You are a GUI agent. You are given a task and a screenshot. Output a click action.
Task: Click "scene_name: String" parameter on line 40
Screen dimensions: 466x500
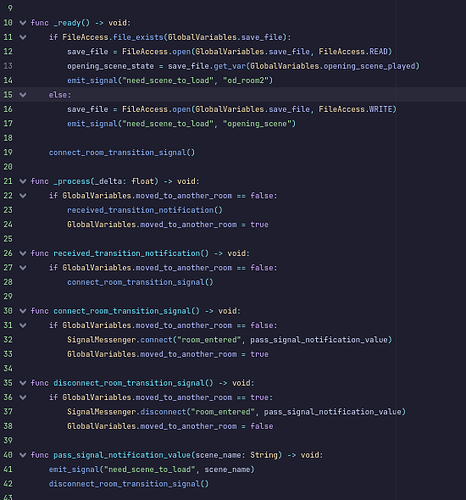click(236, 455)
